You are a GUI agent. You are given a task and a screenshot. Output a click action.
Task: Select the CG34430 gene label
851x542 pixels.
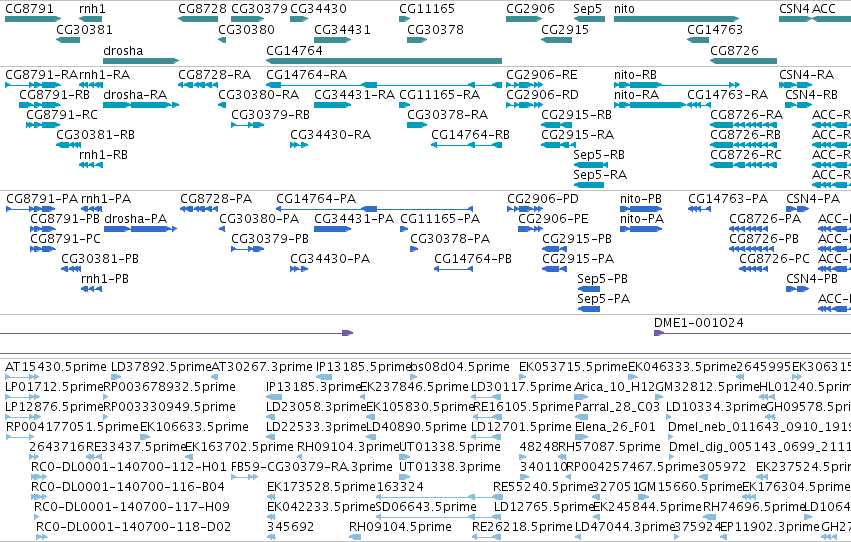pyautogui.click(x=318, y=9)
